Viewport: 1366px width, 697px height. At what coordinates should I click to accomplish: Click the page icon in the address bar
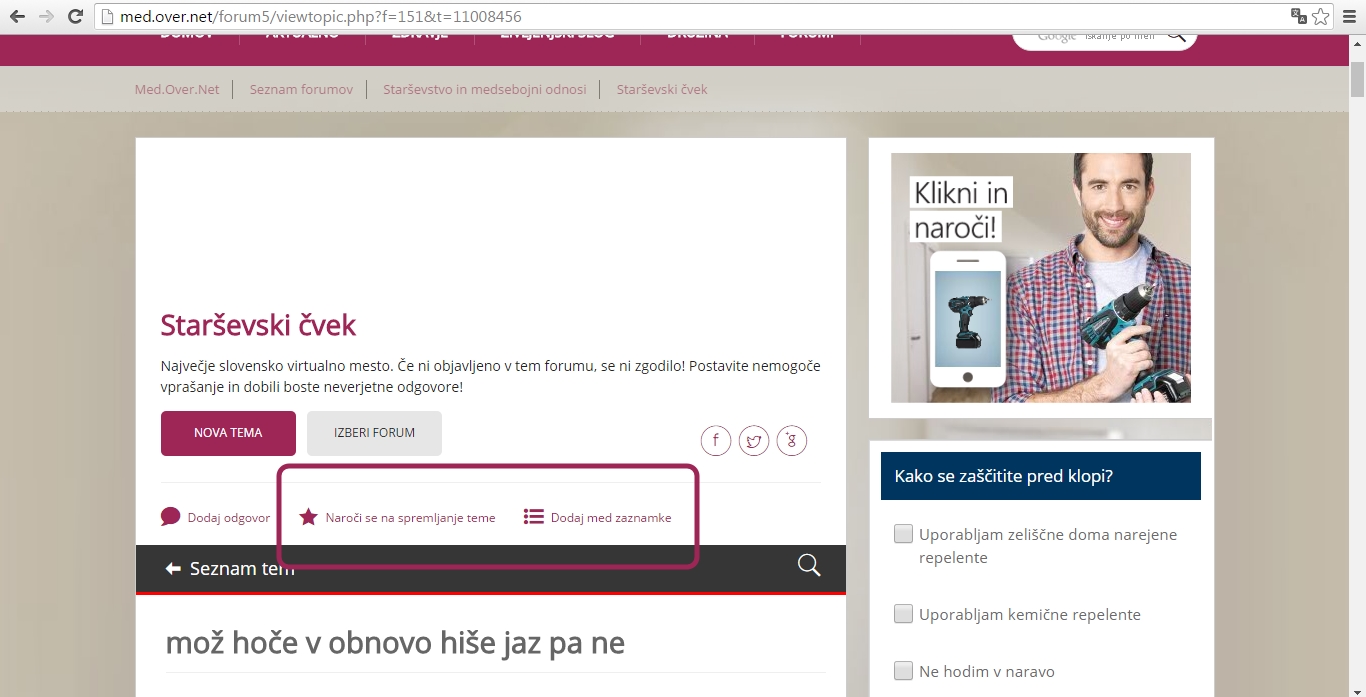108,16
